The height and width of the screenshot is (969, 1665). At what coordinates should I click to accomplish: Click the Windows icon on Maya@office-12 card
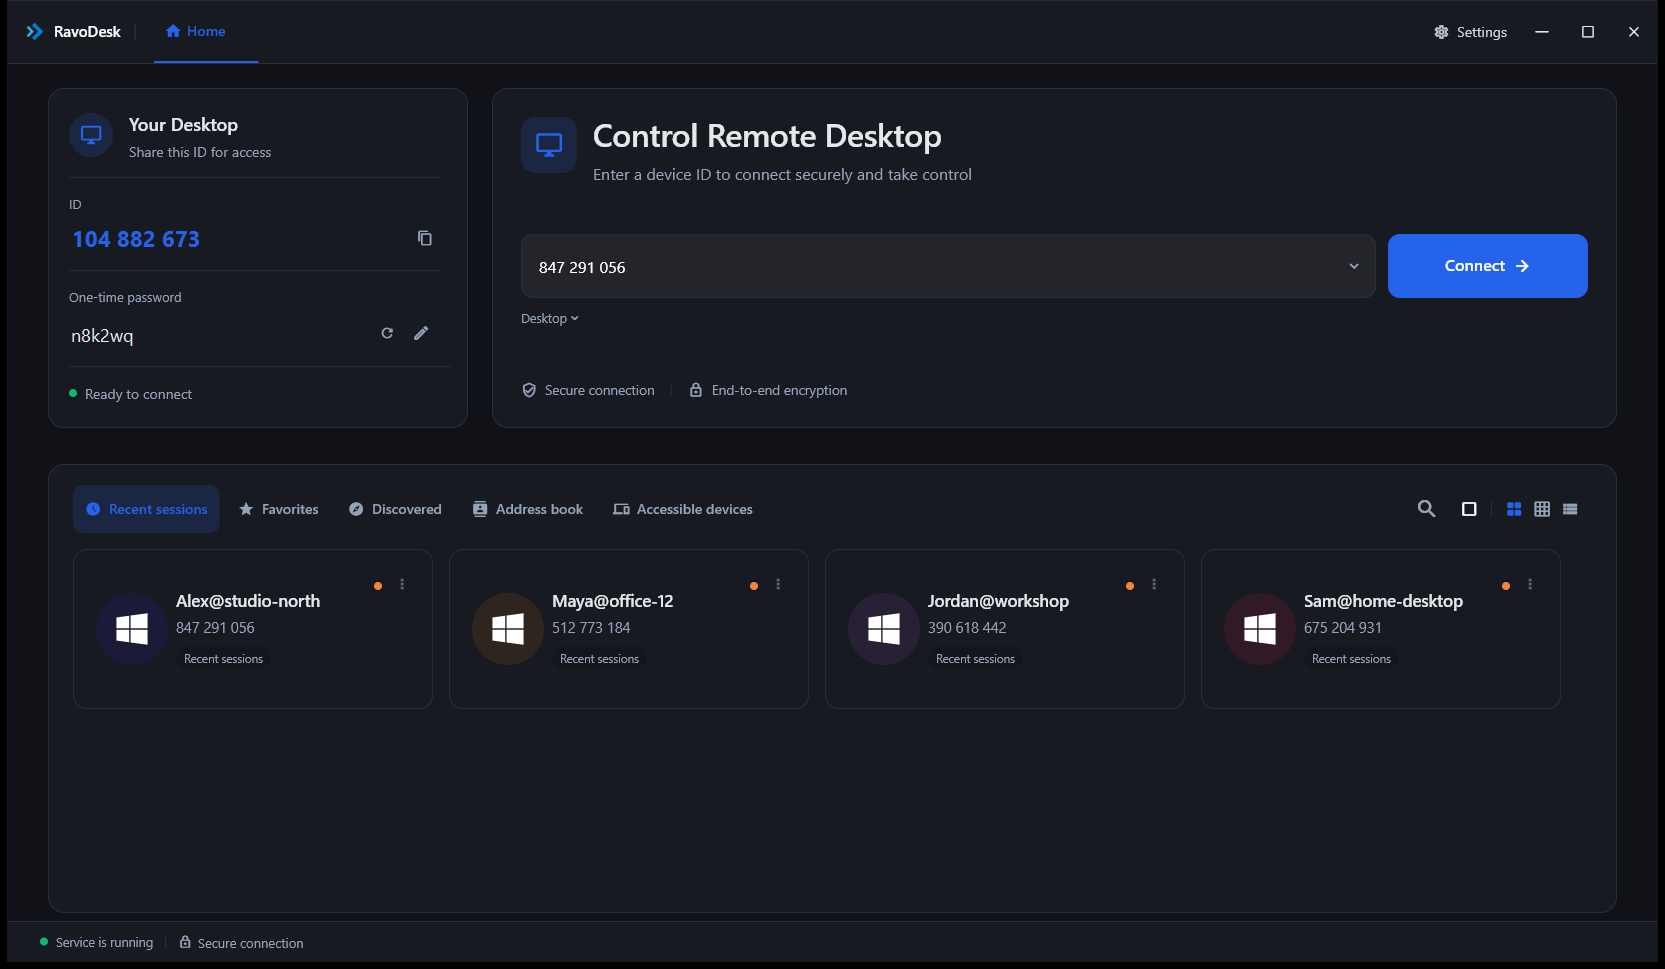coord(508,629)
